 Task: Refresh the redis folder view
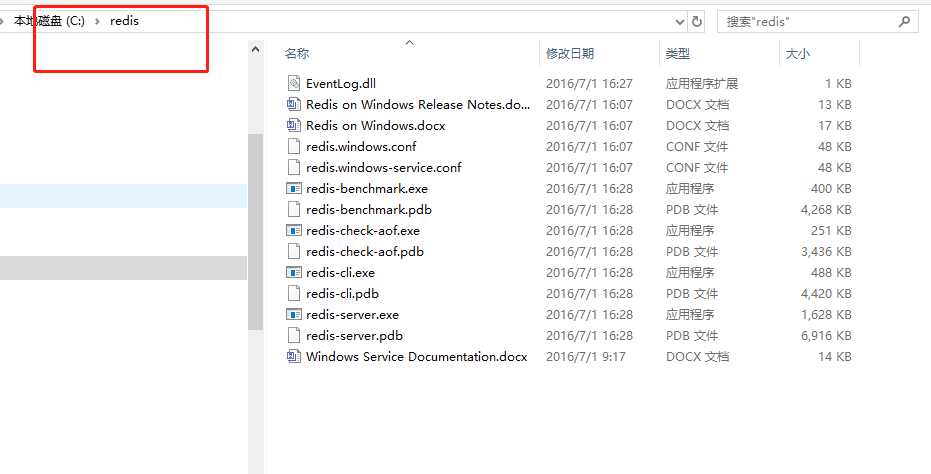click(696, 21)
